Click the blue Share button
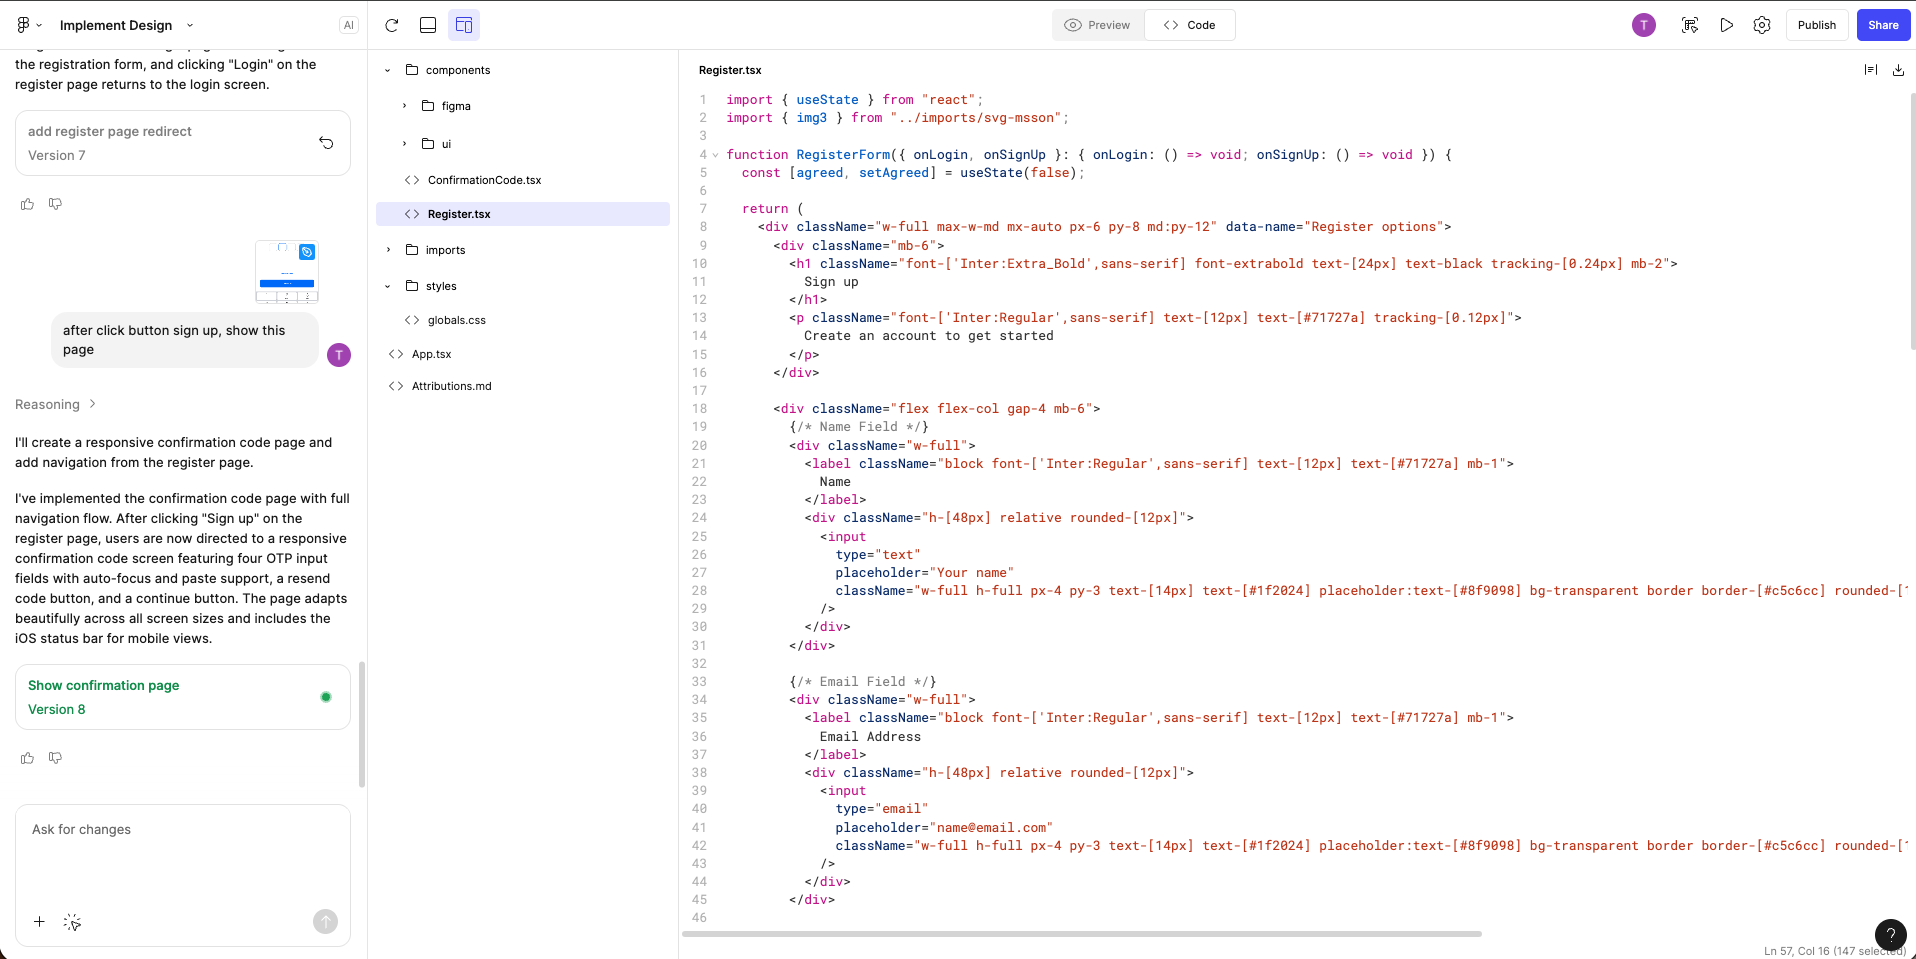Viewport: 1916px width, 959px height. click(x=1883, y=25)
